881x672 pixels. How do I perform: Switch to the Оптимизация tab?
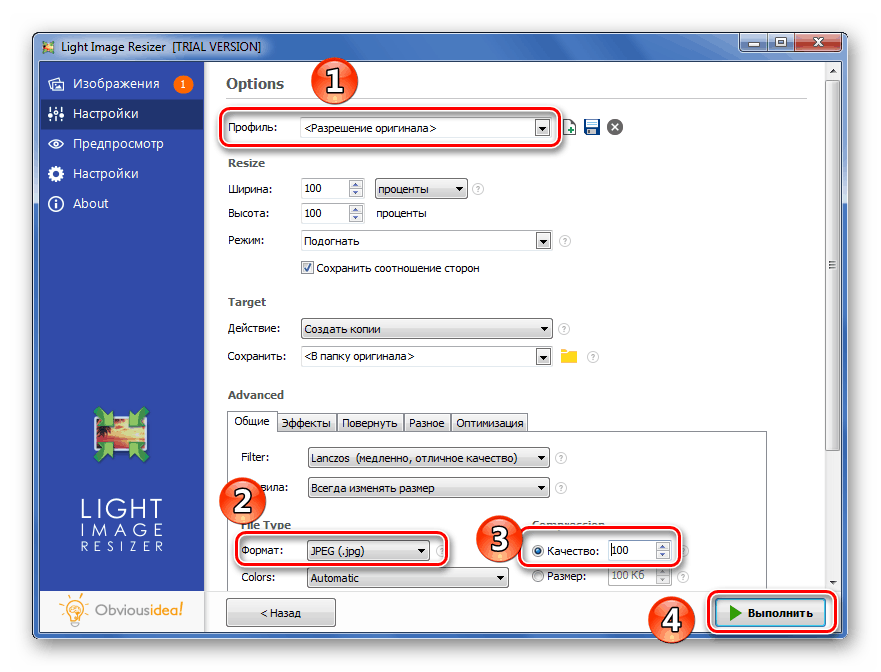coord(489,423)
